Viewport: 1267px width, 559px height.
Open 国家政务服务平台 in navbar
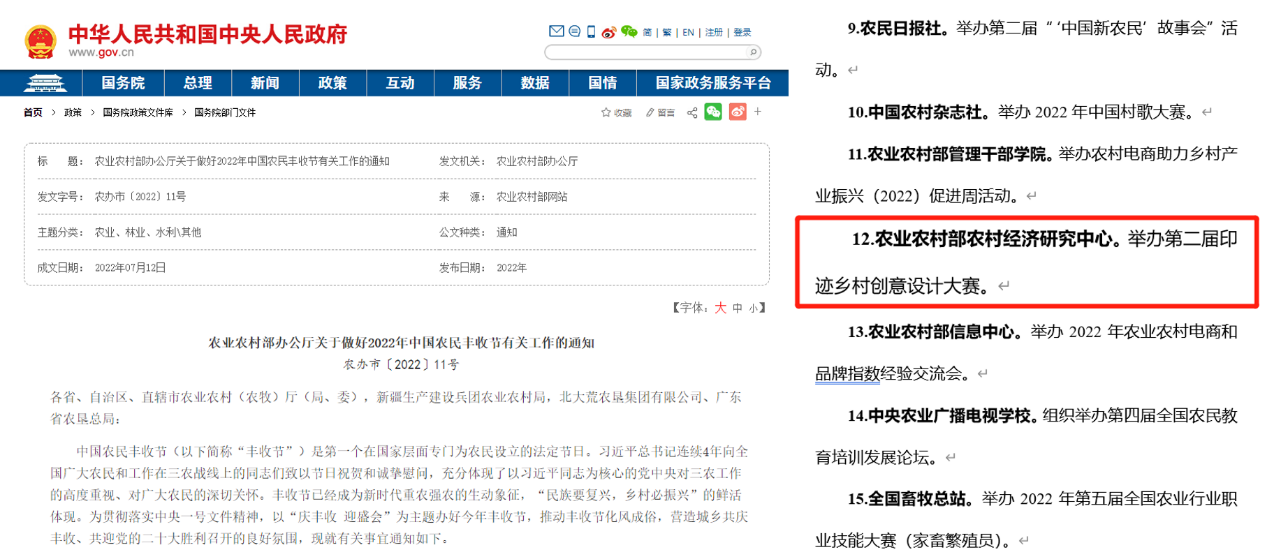pos(713,83)
